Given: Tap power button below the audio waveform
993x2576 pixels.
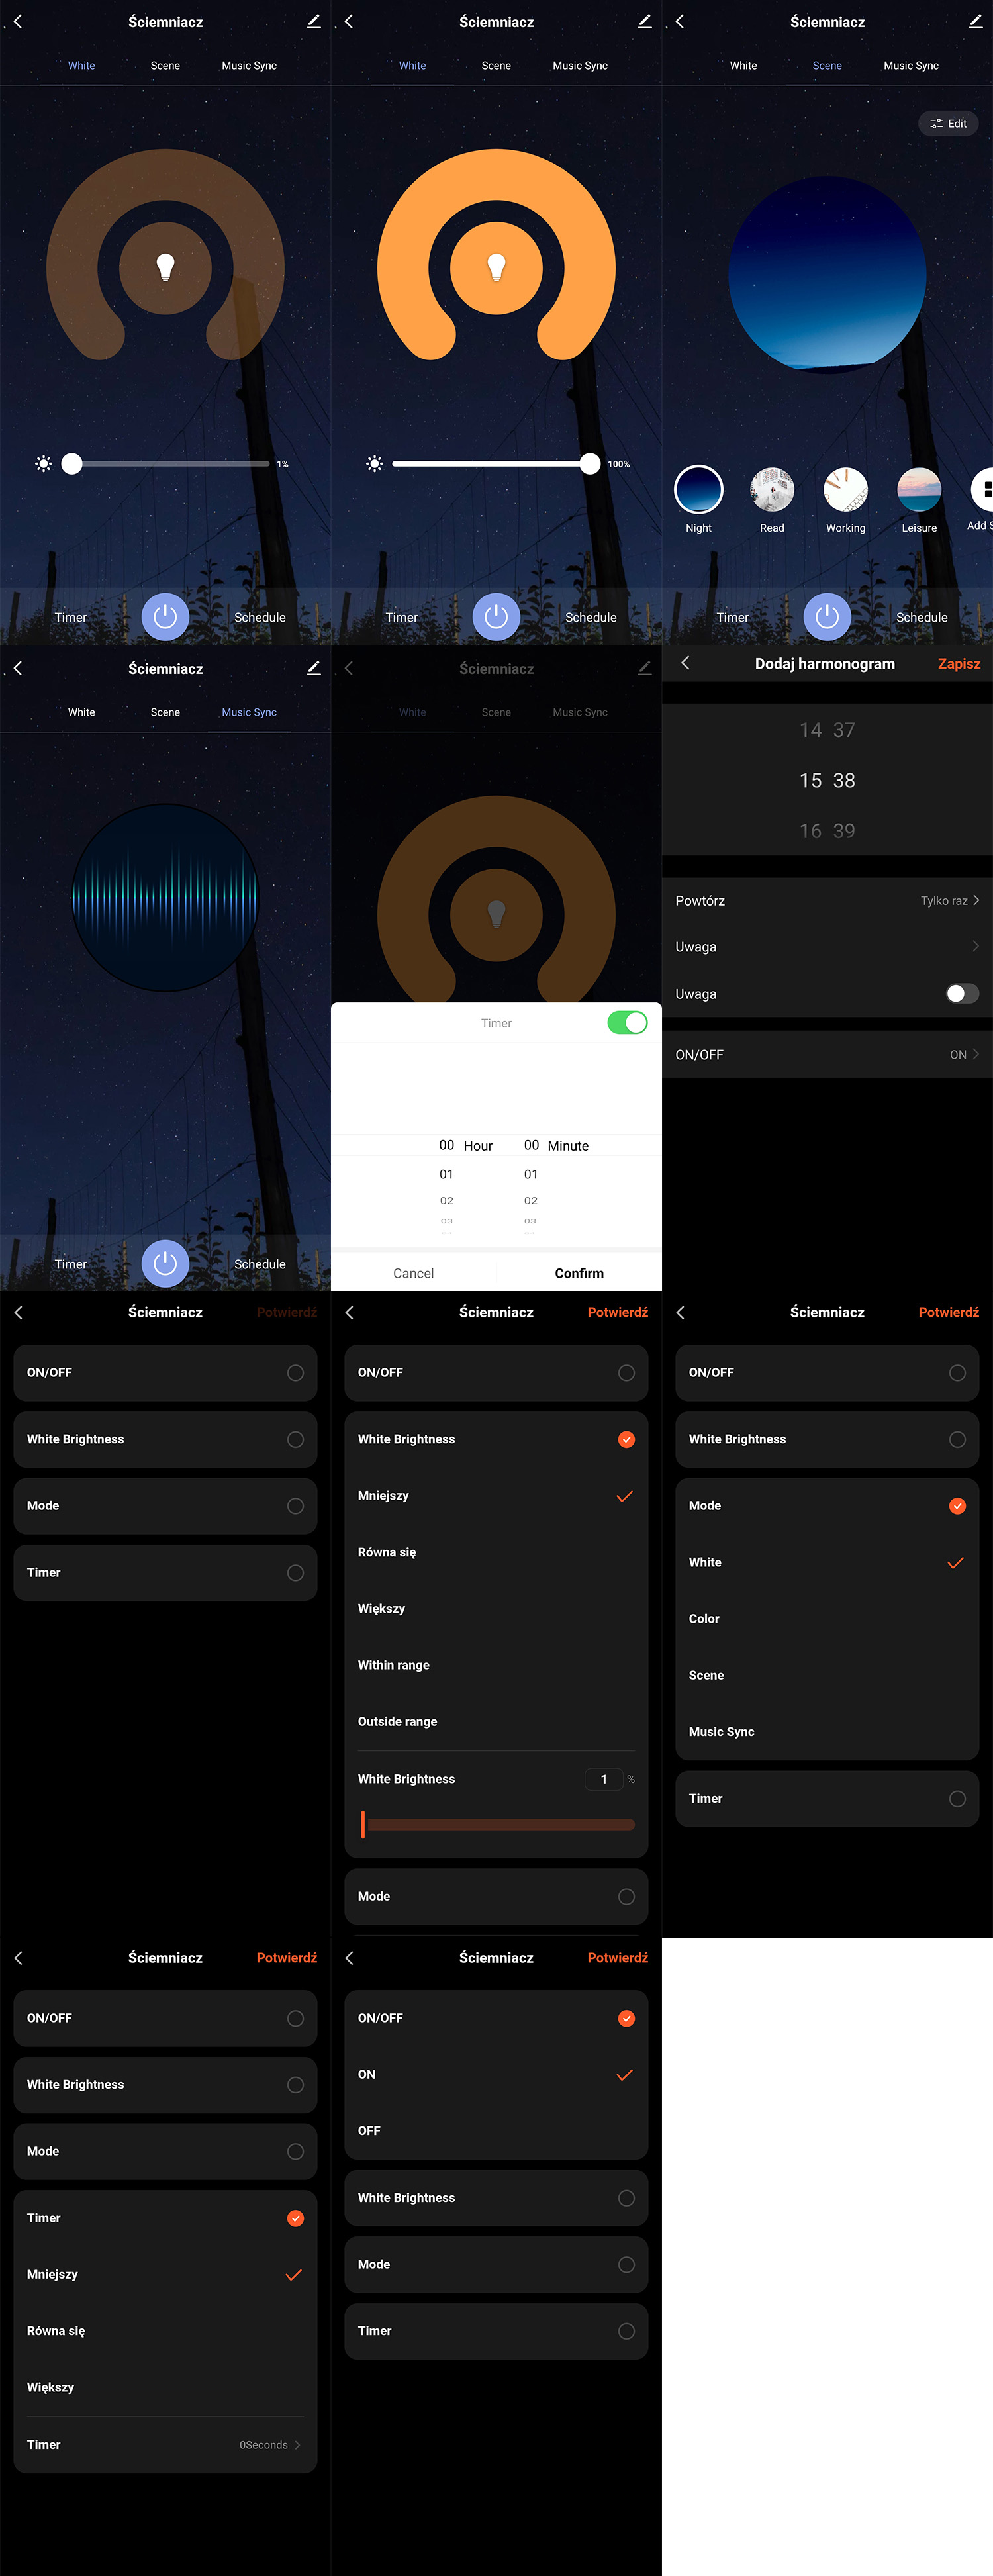Looking at the screenshot, I should pyautogui.click(x=165, y=1263).
